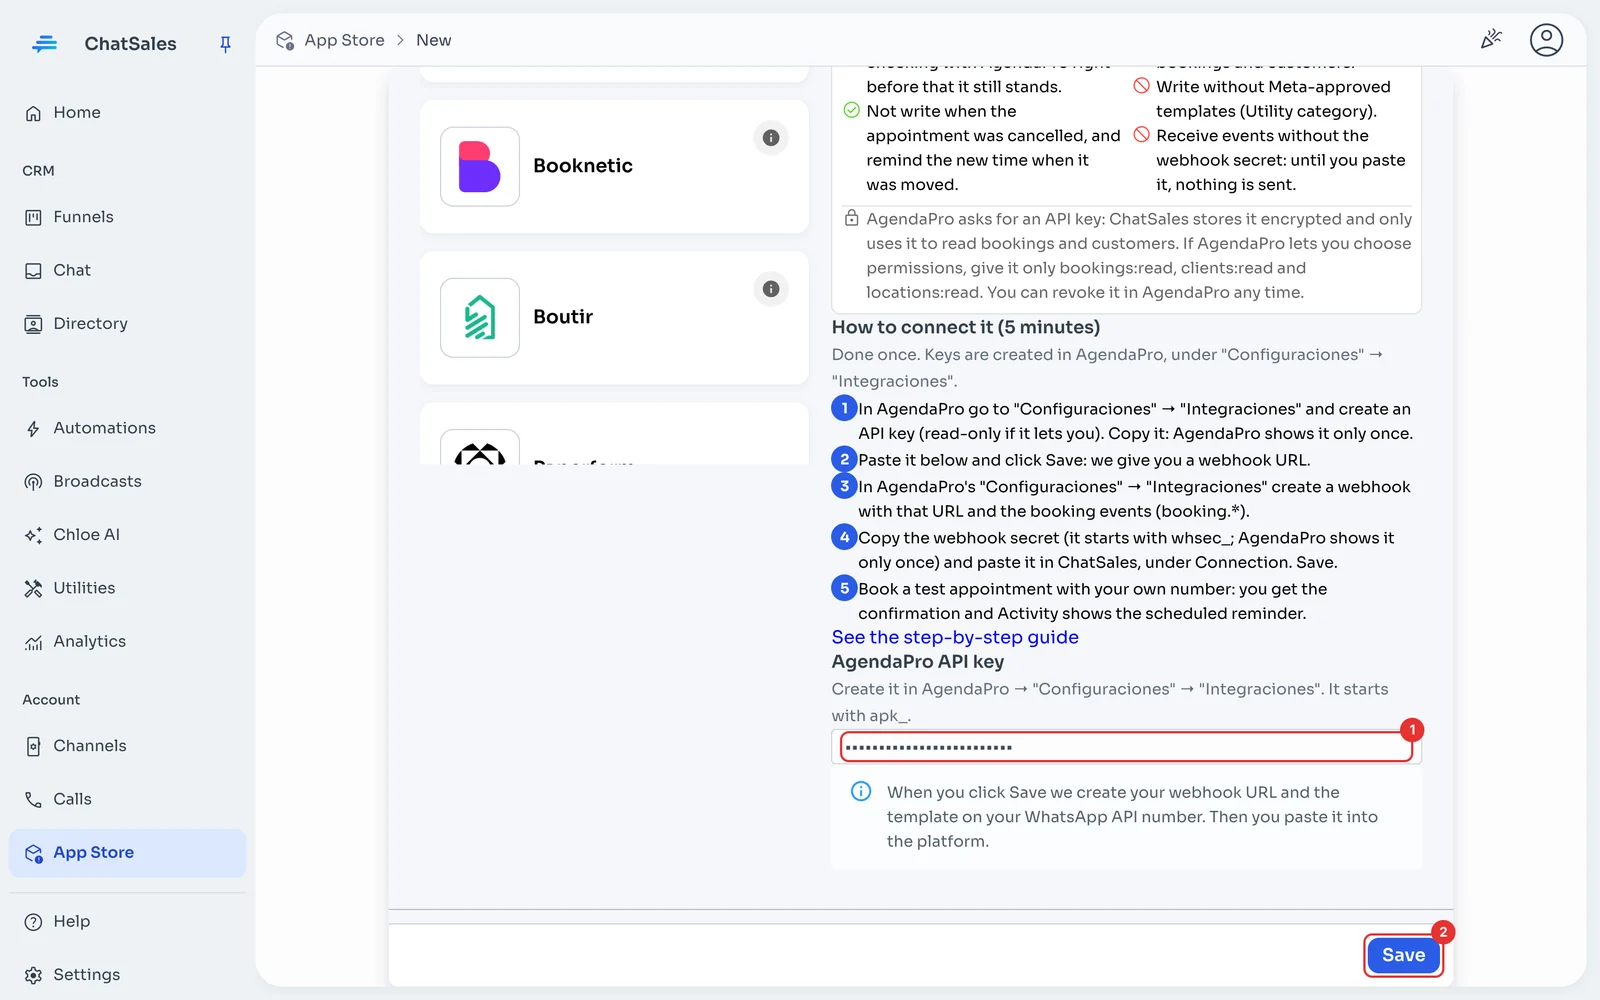The width and height of the screenshot is (1600, 1000).
Task: Click the info icon beside webhook notice
Action: pos(861,792)
